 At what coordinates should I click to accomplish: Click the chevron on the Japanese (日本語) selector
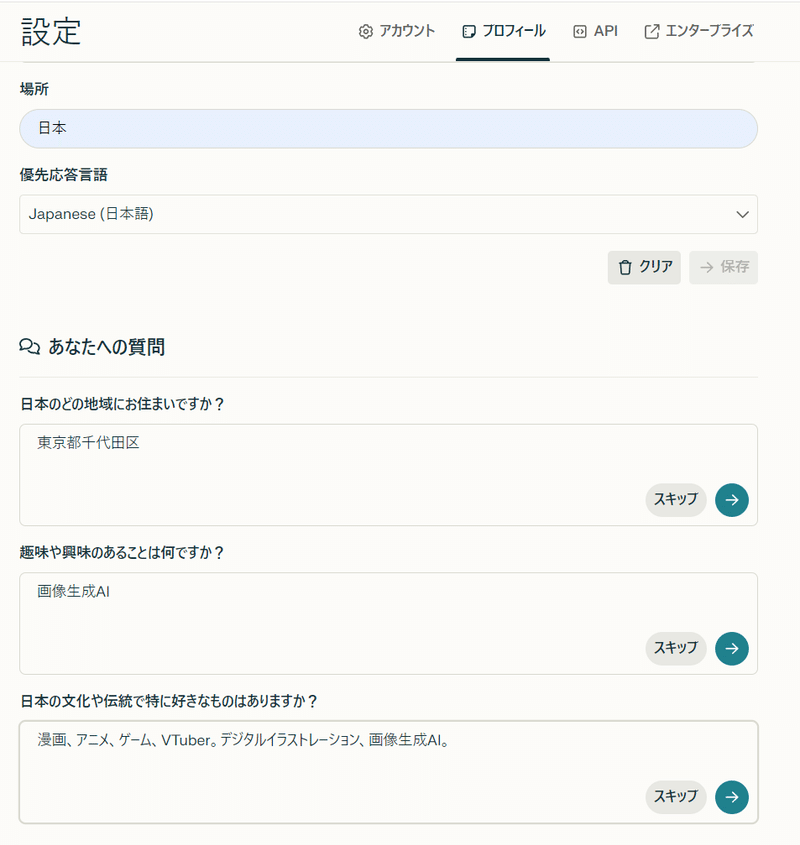tap(742, 214)
